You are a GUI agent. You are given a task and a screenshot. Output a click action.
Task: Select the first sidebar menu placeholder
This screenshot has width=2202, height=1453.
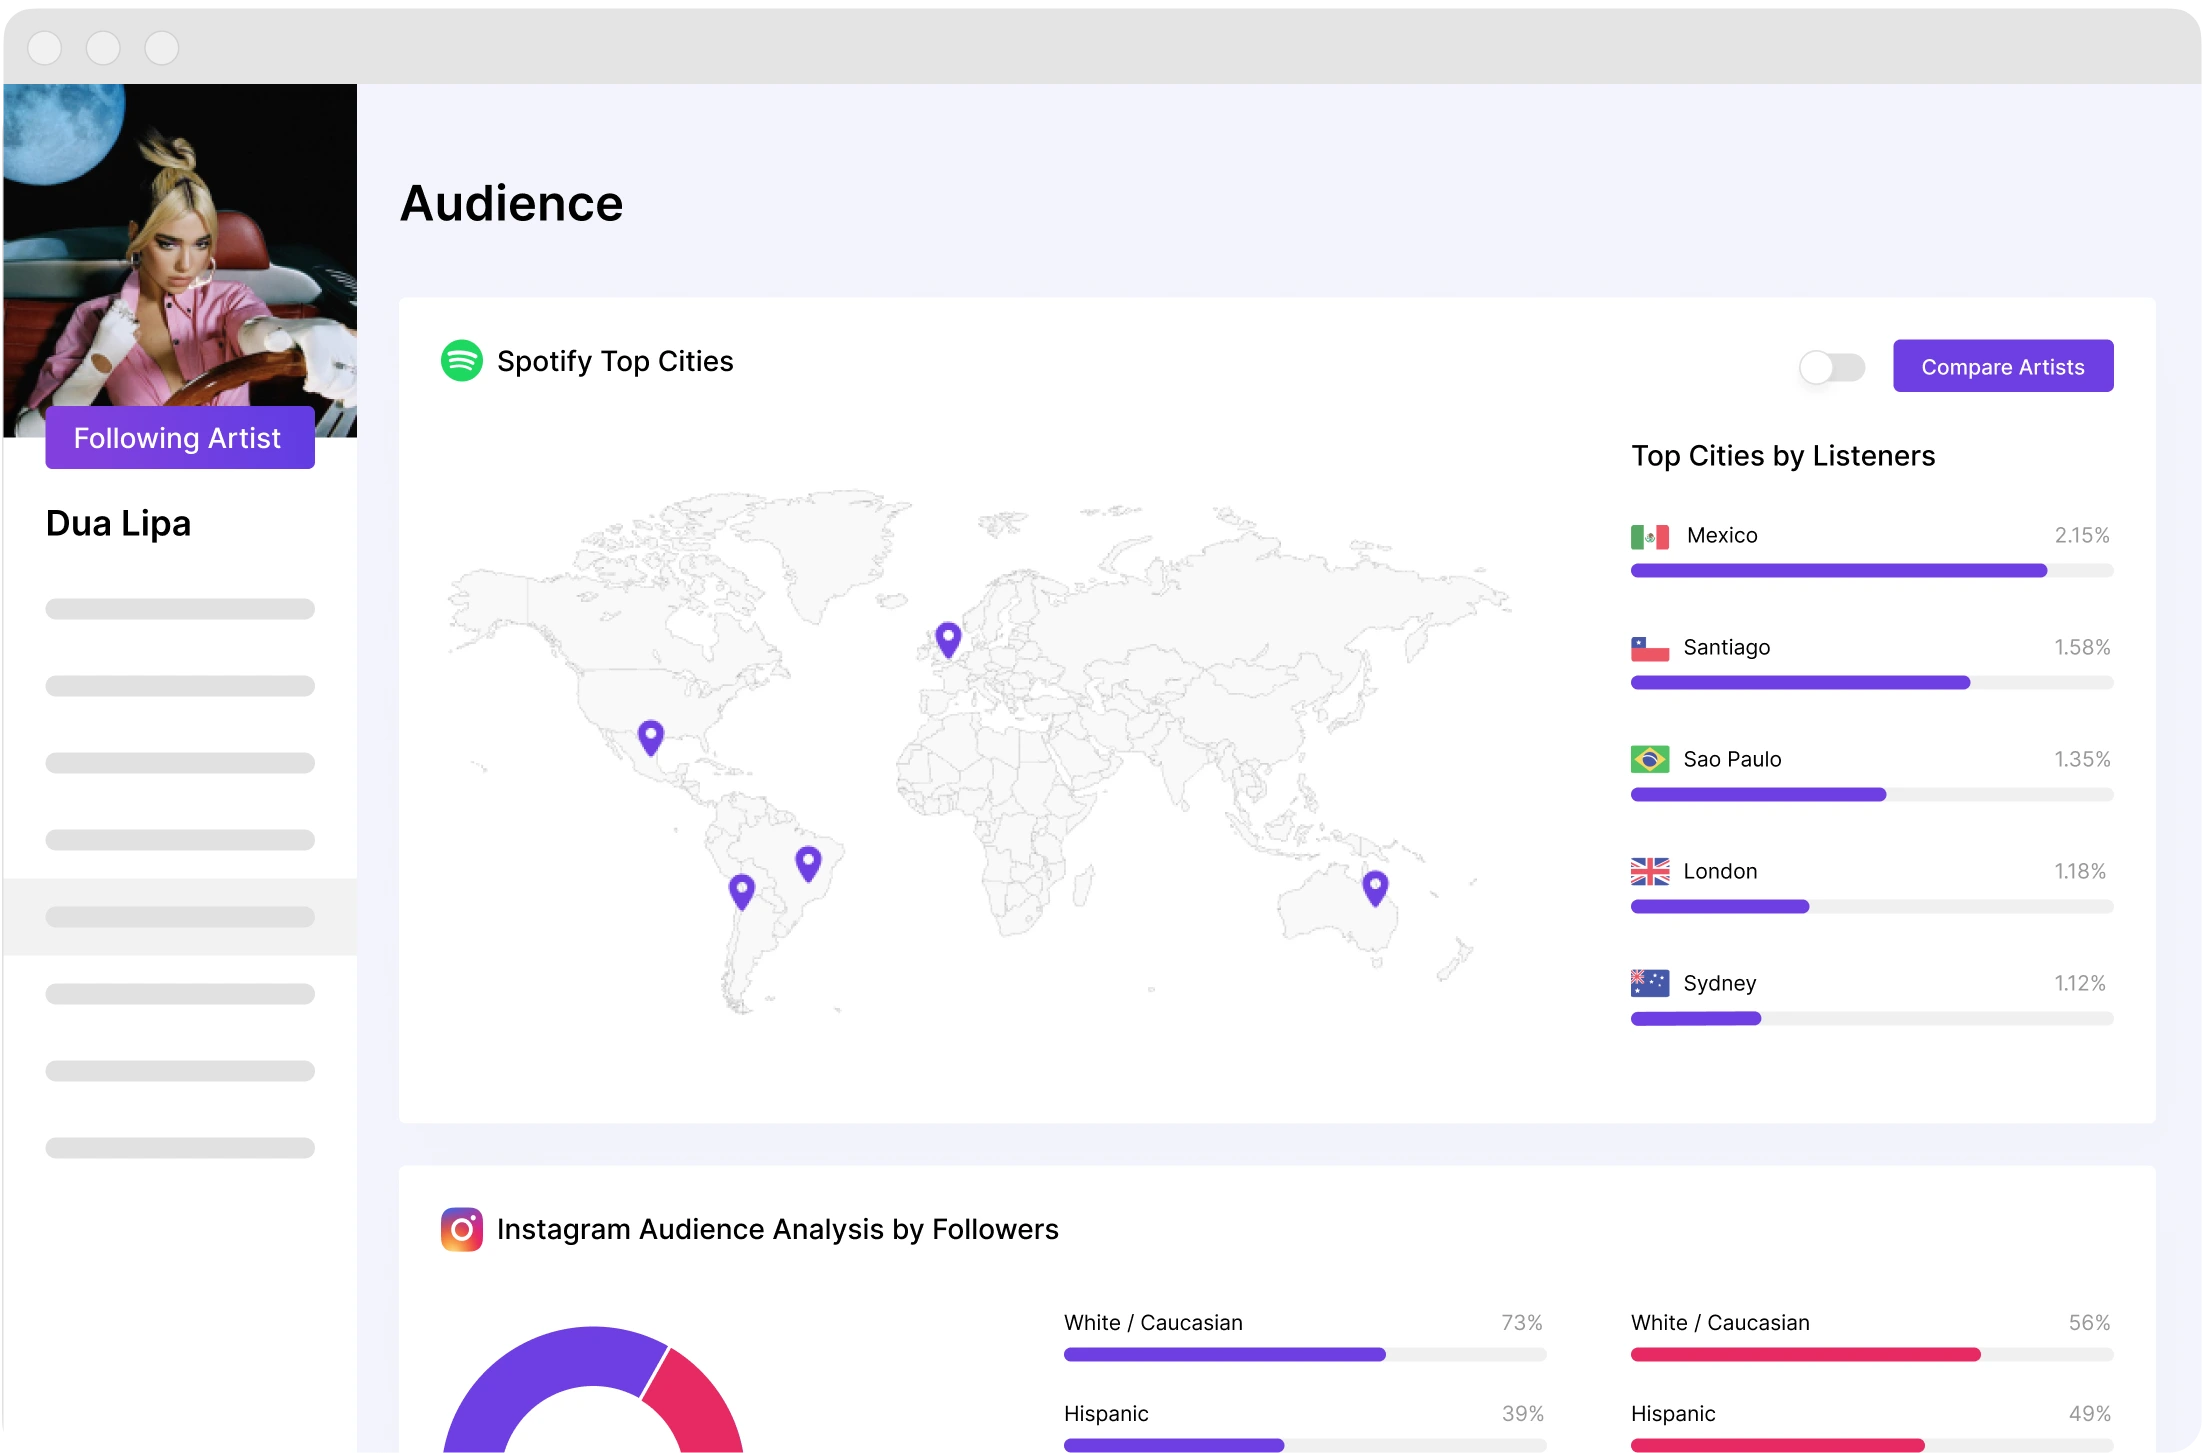tap(180, 609)
